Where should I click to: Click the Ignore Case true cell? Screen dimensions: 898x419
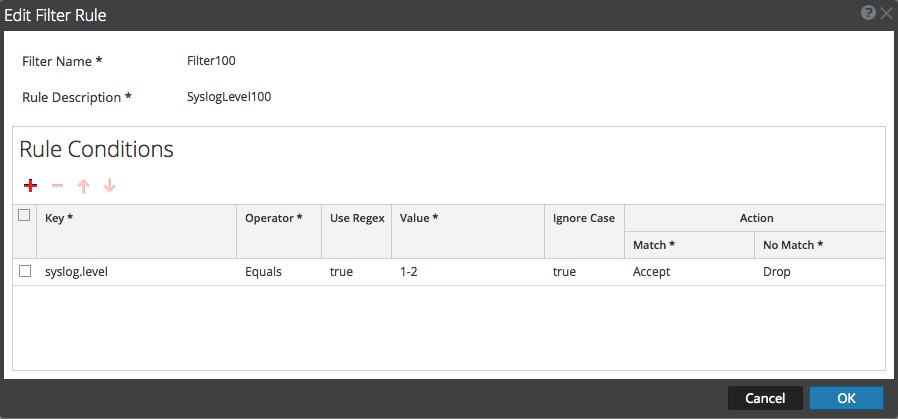tap(564, 271)
